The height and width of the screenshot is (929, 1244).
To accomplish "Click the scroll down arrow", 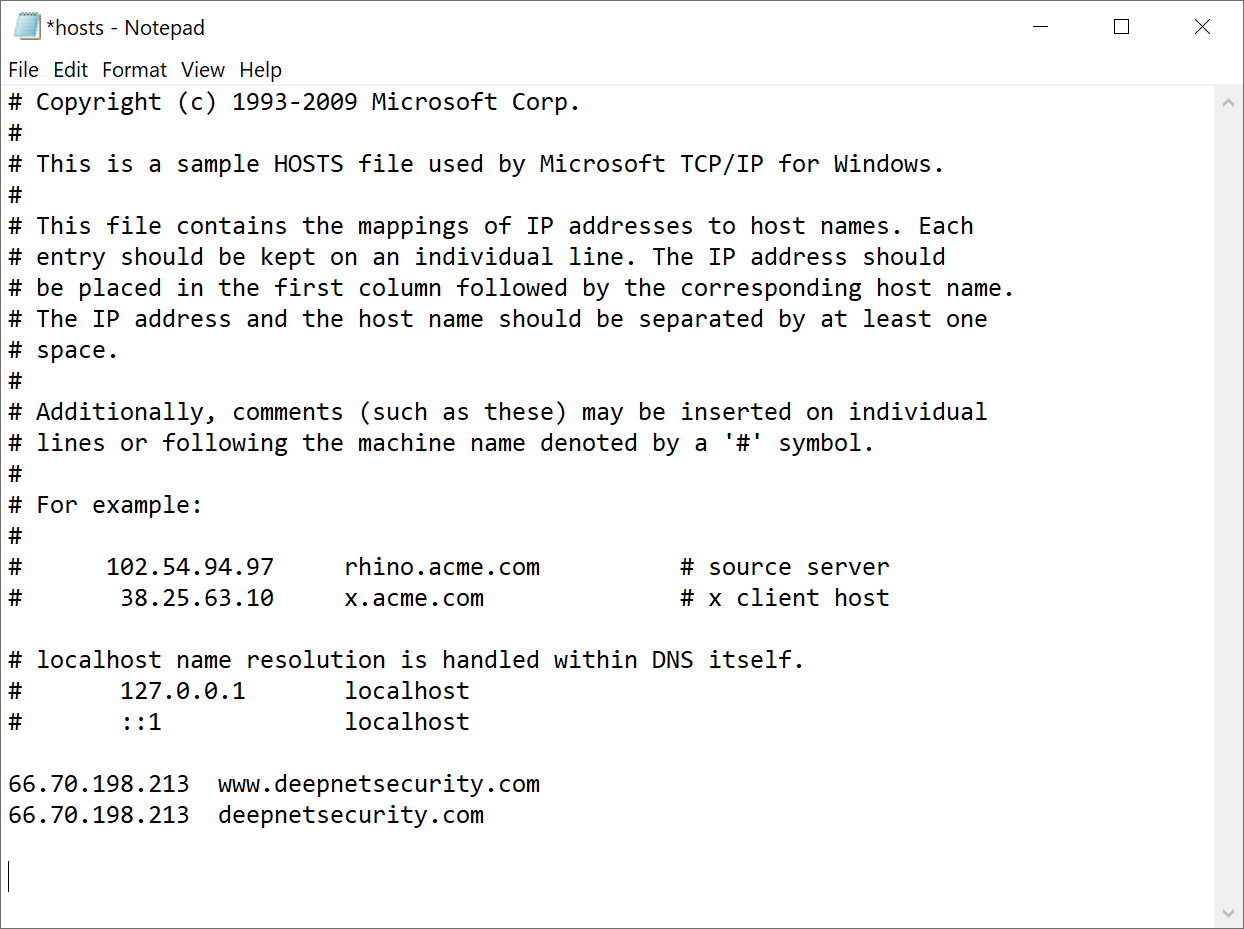I will click(1228, 912).
